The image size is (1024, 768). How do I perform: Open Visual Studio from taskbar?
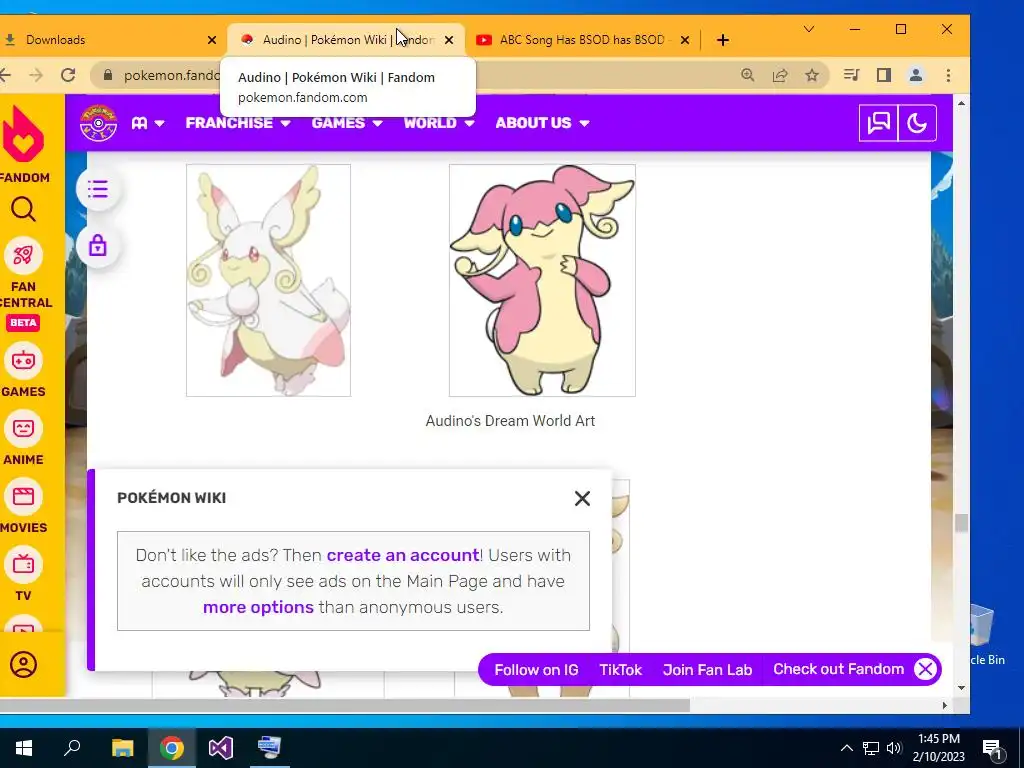(x=221, y=748)
